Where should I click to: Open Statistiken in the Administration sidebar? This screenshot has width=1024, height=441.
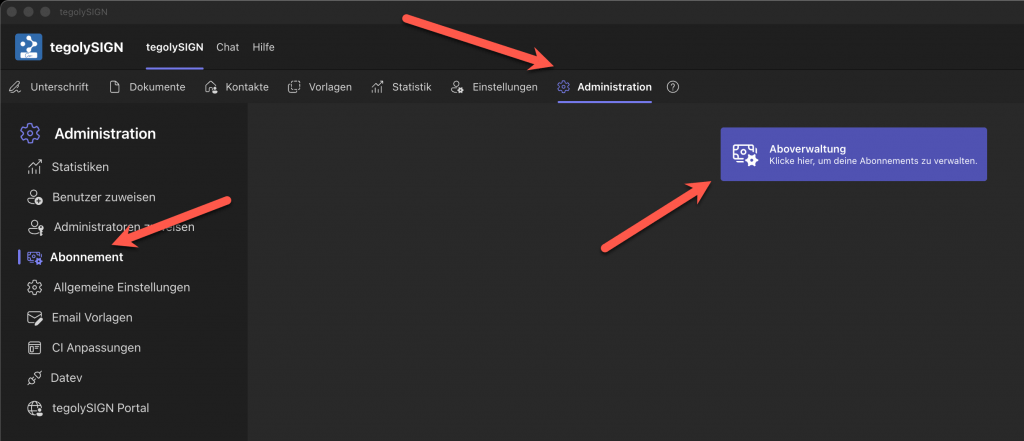click(80, 167)
